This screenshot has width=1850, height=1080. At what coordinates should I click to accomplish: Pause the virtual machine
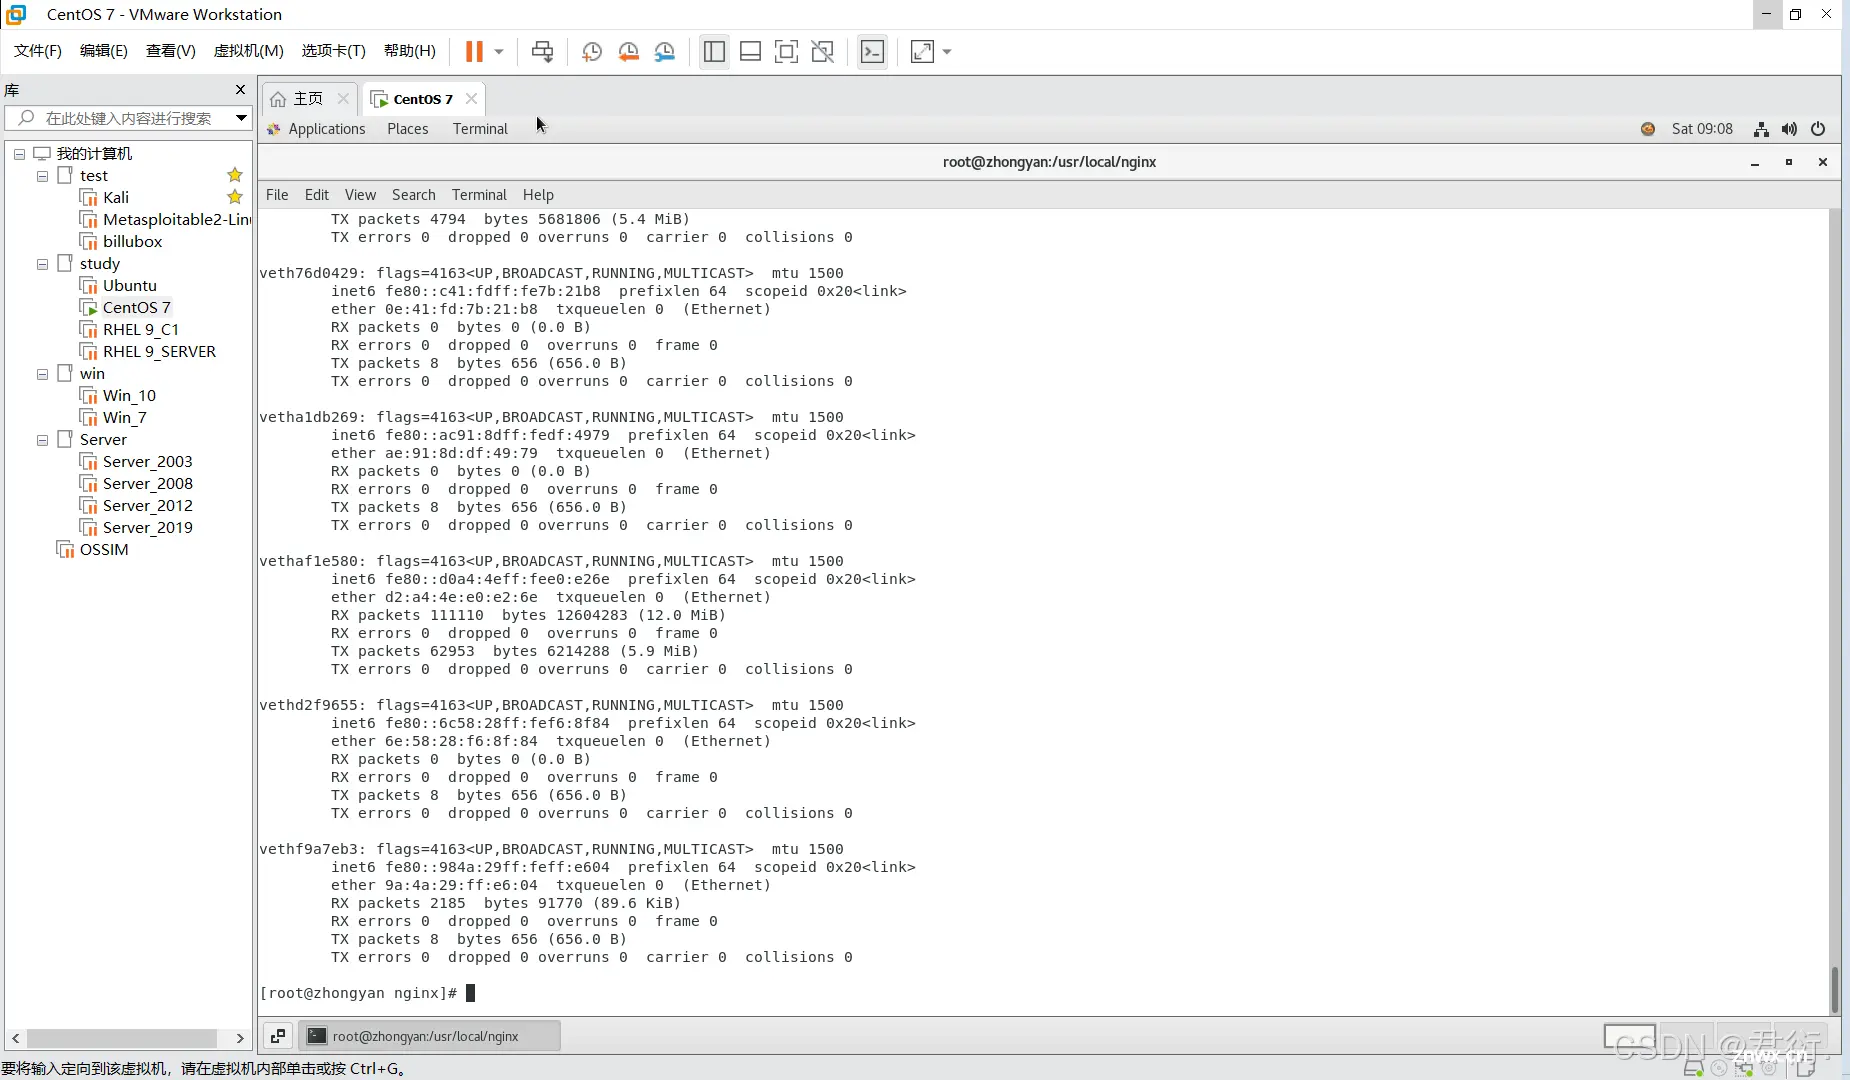[474, 51]
